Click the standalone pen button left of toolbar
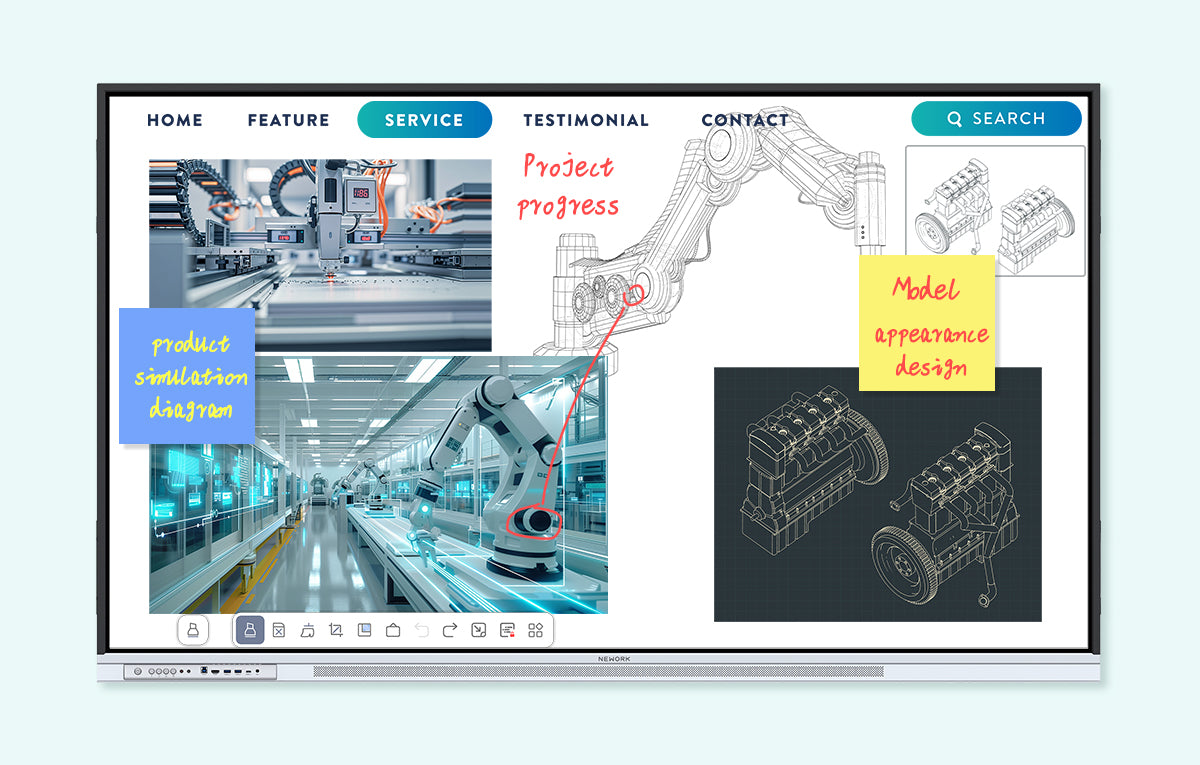 tap(193, 630)
